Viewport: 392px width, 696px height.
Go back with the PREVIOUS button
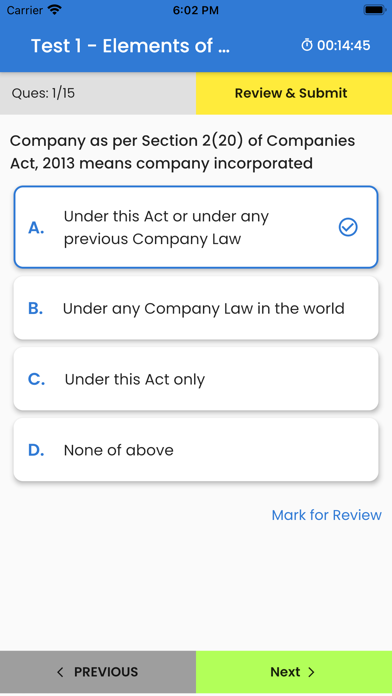98,672
